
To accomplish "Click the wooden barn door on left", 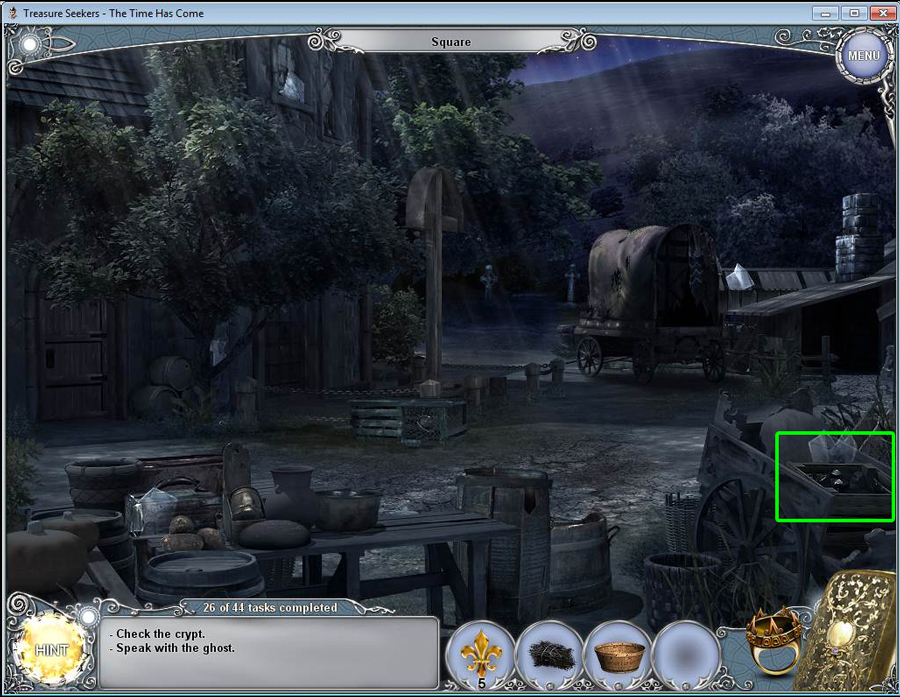I will 77,355.
